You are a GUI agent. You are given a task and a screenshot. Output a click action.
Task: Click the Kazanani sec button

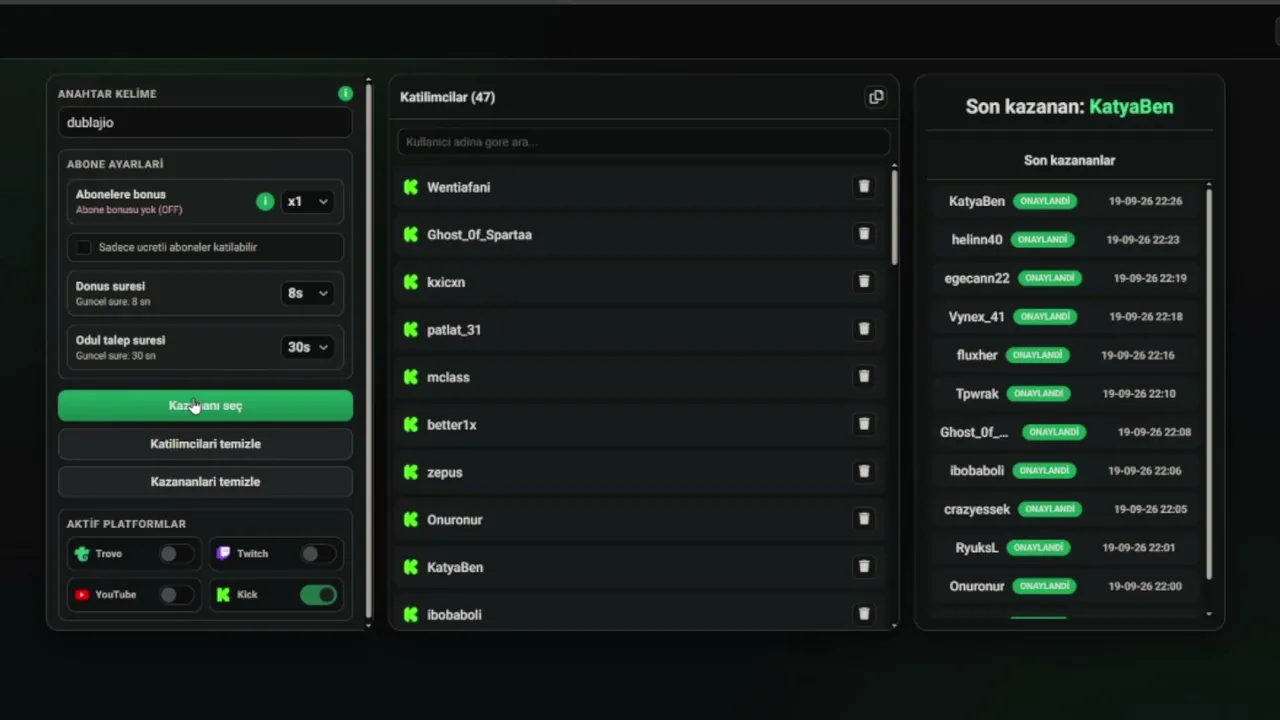pos(205,405)
